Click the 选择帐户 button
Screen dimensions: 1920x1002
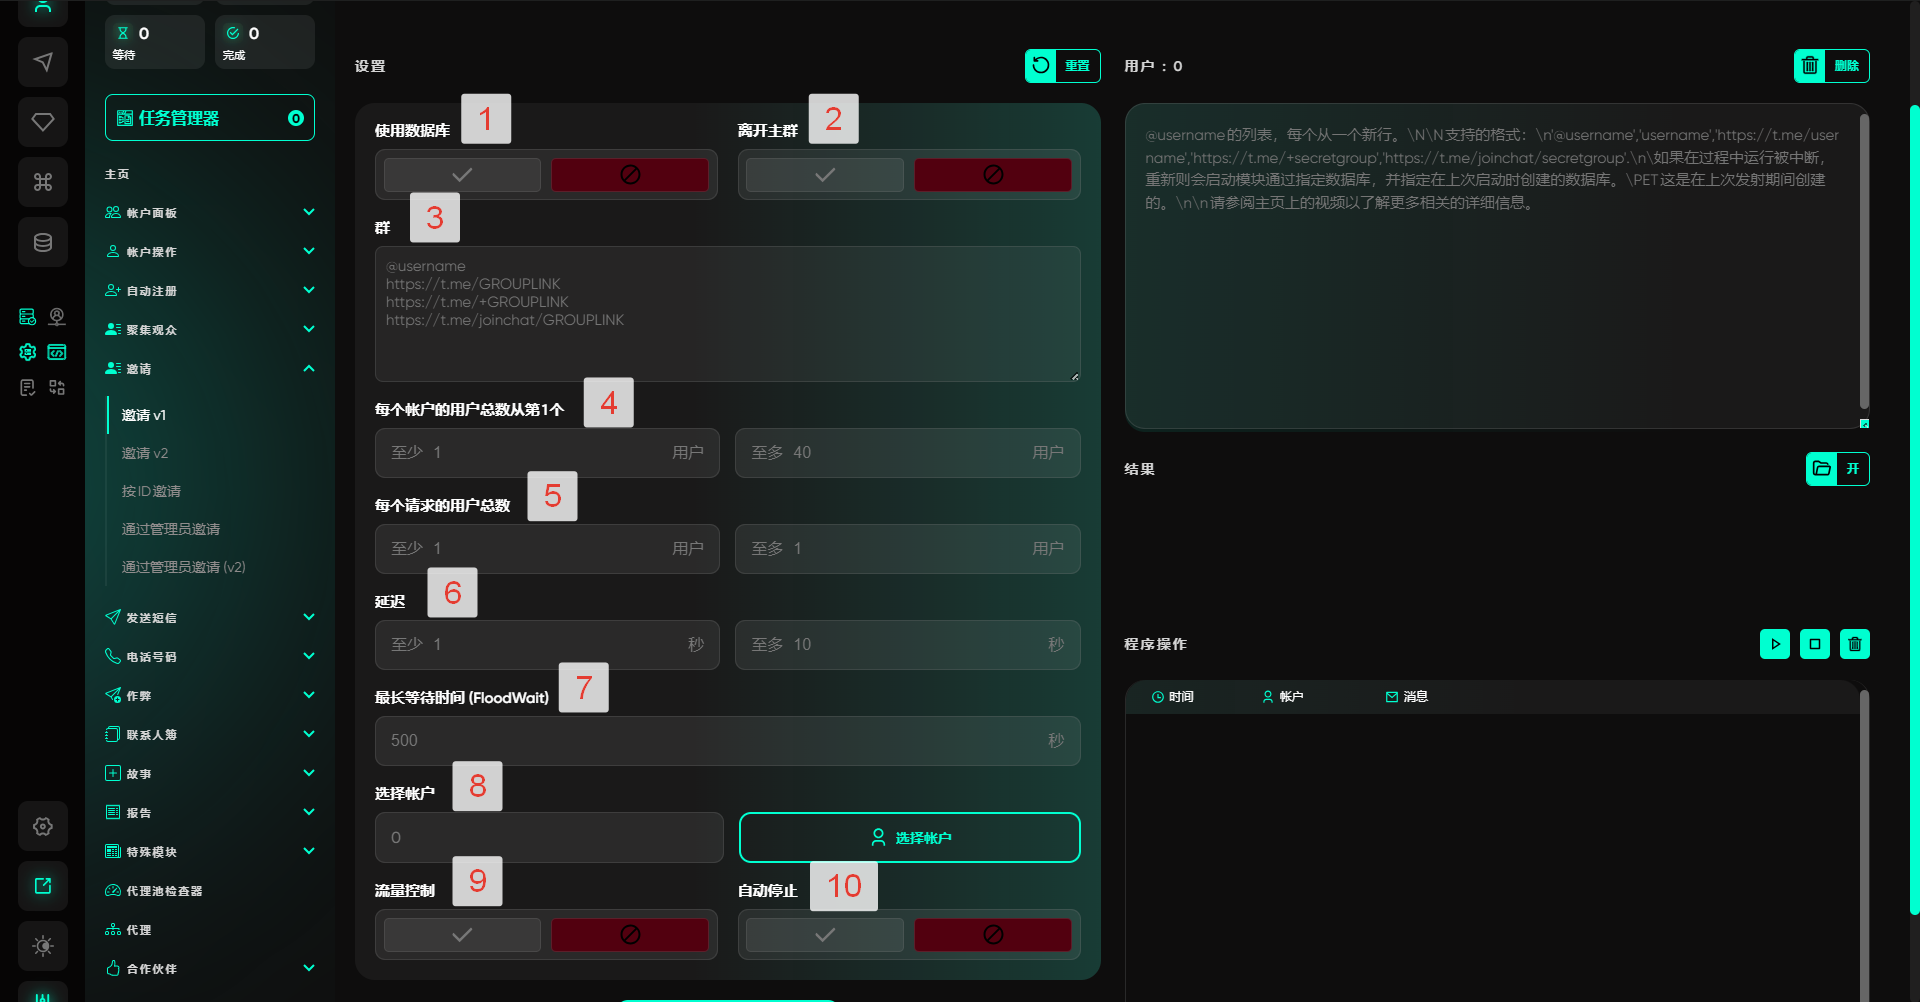pos(909,837)
